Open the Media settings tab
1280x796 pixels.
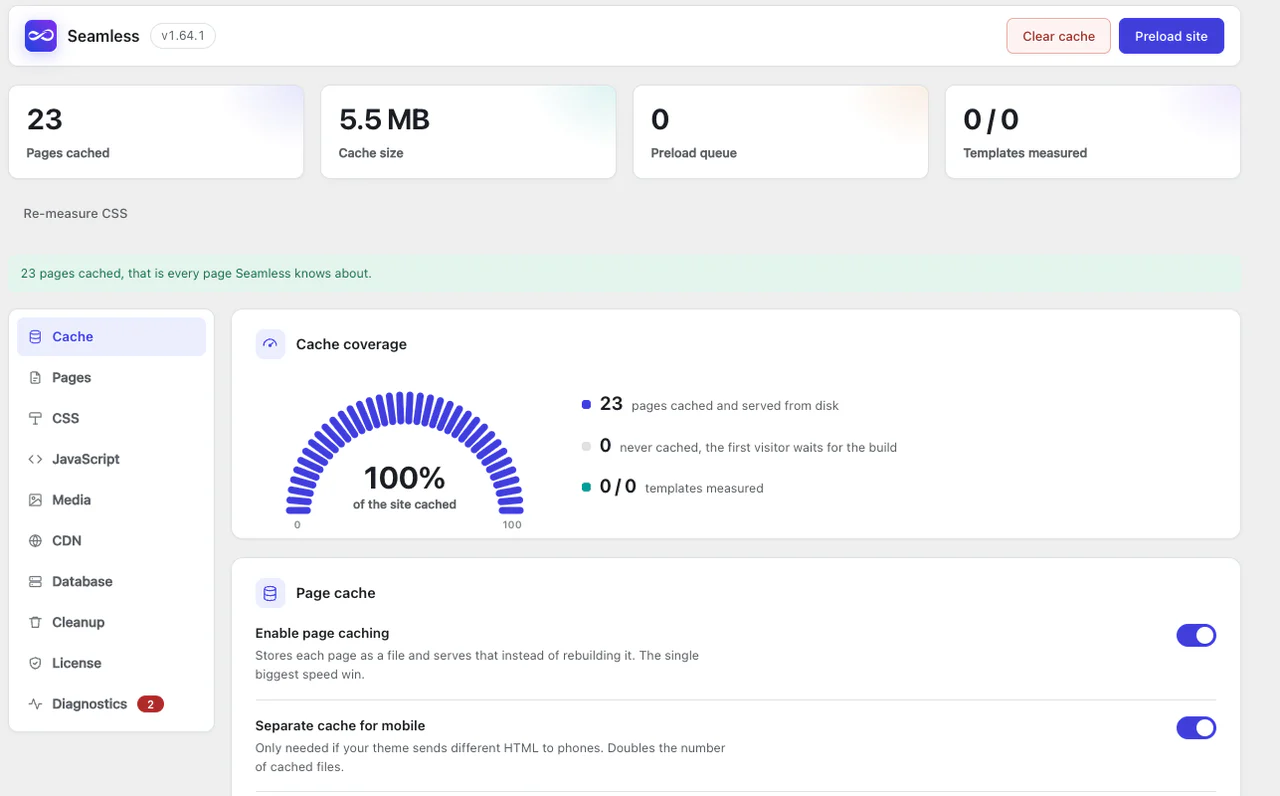[x=111, y=500]
